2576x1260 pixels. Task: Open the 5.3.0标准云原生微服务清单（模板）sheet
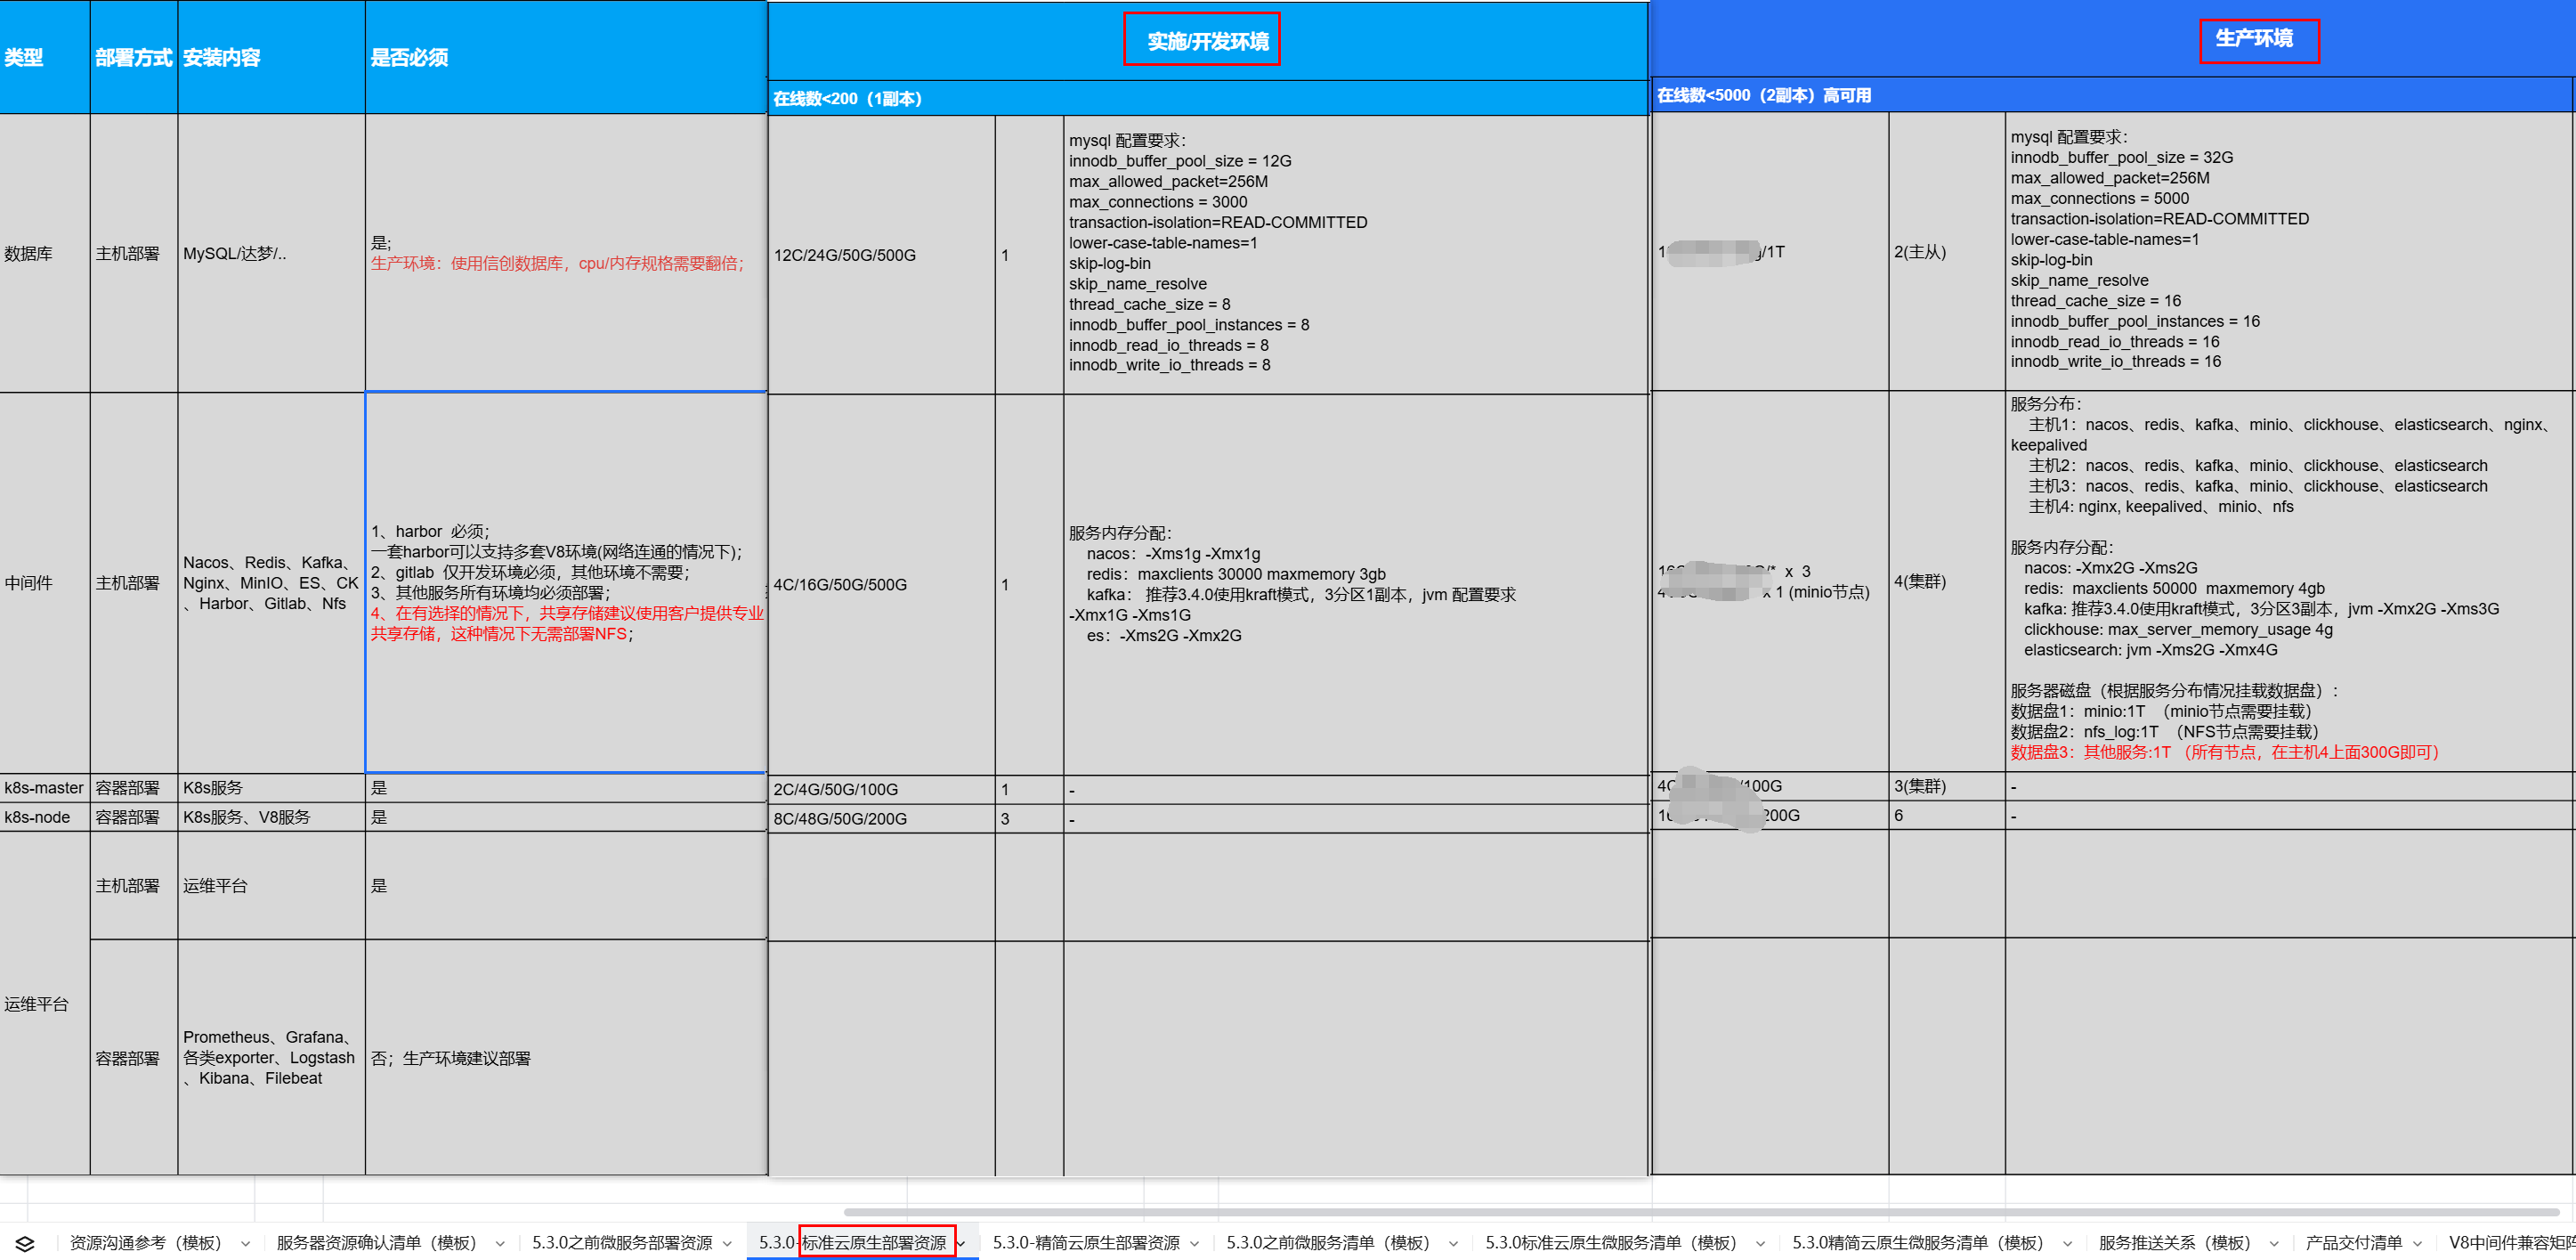1610,1243
